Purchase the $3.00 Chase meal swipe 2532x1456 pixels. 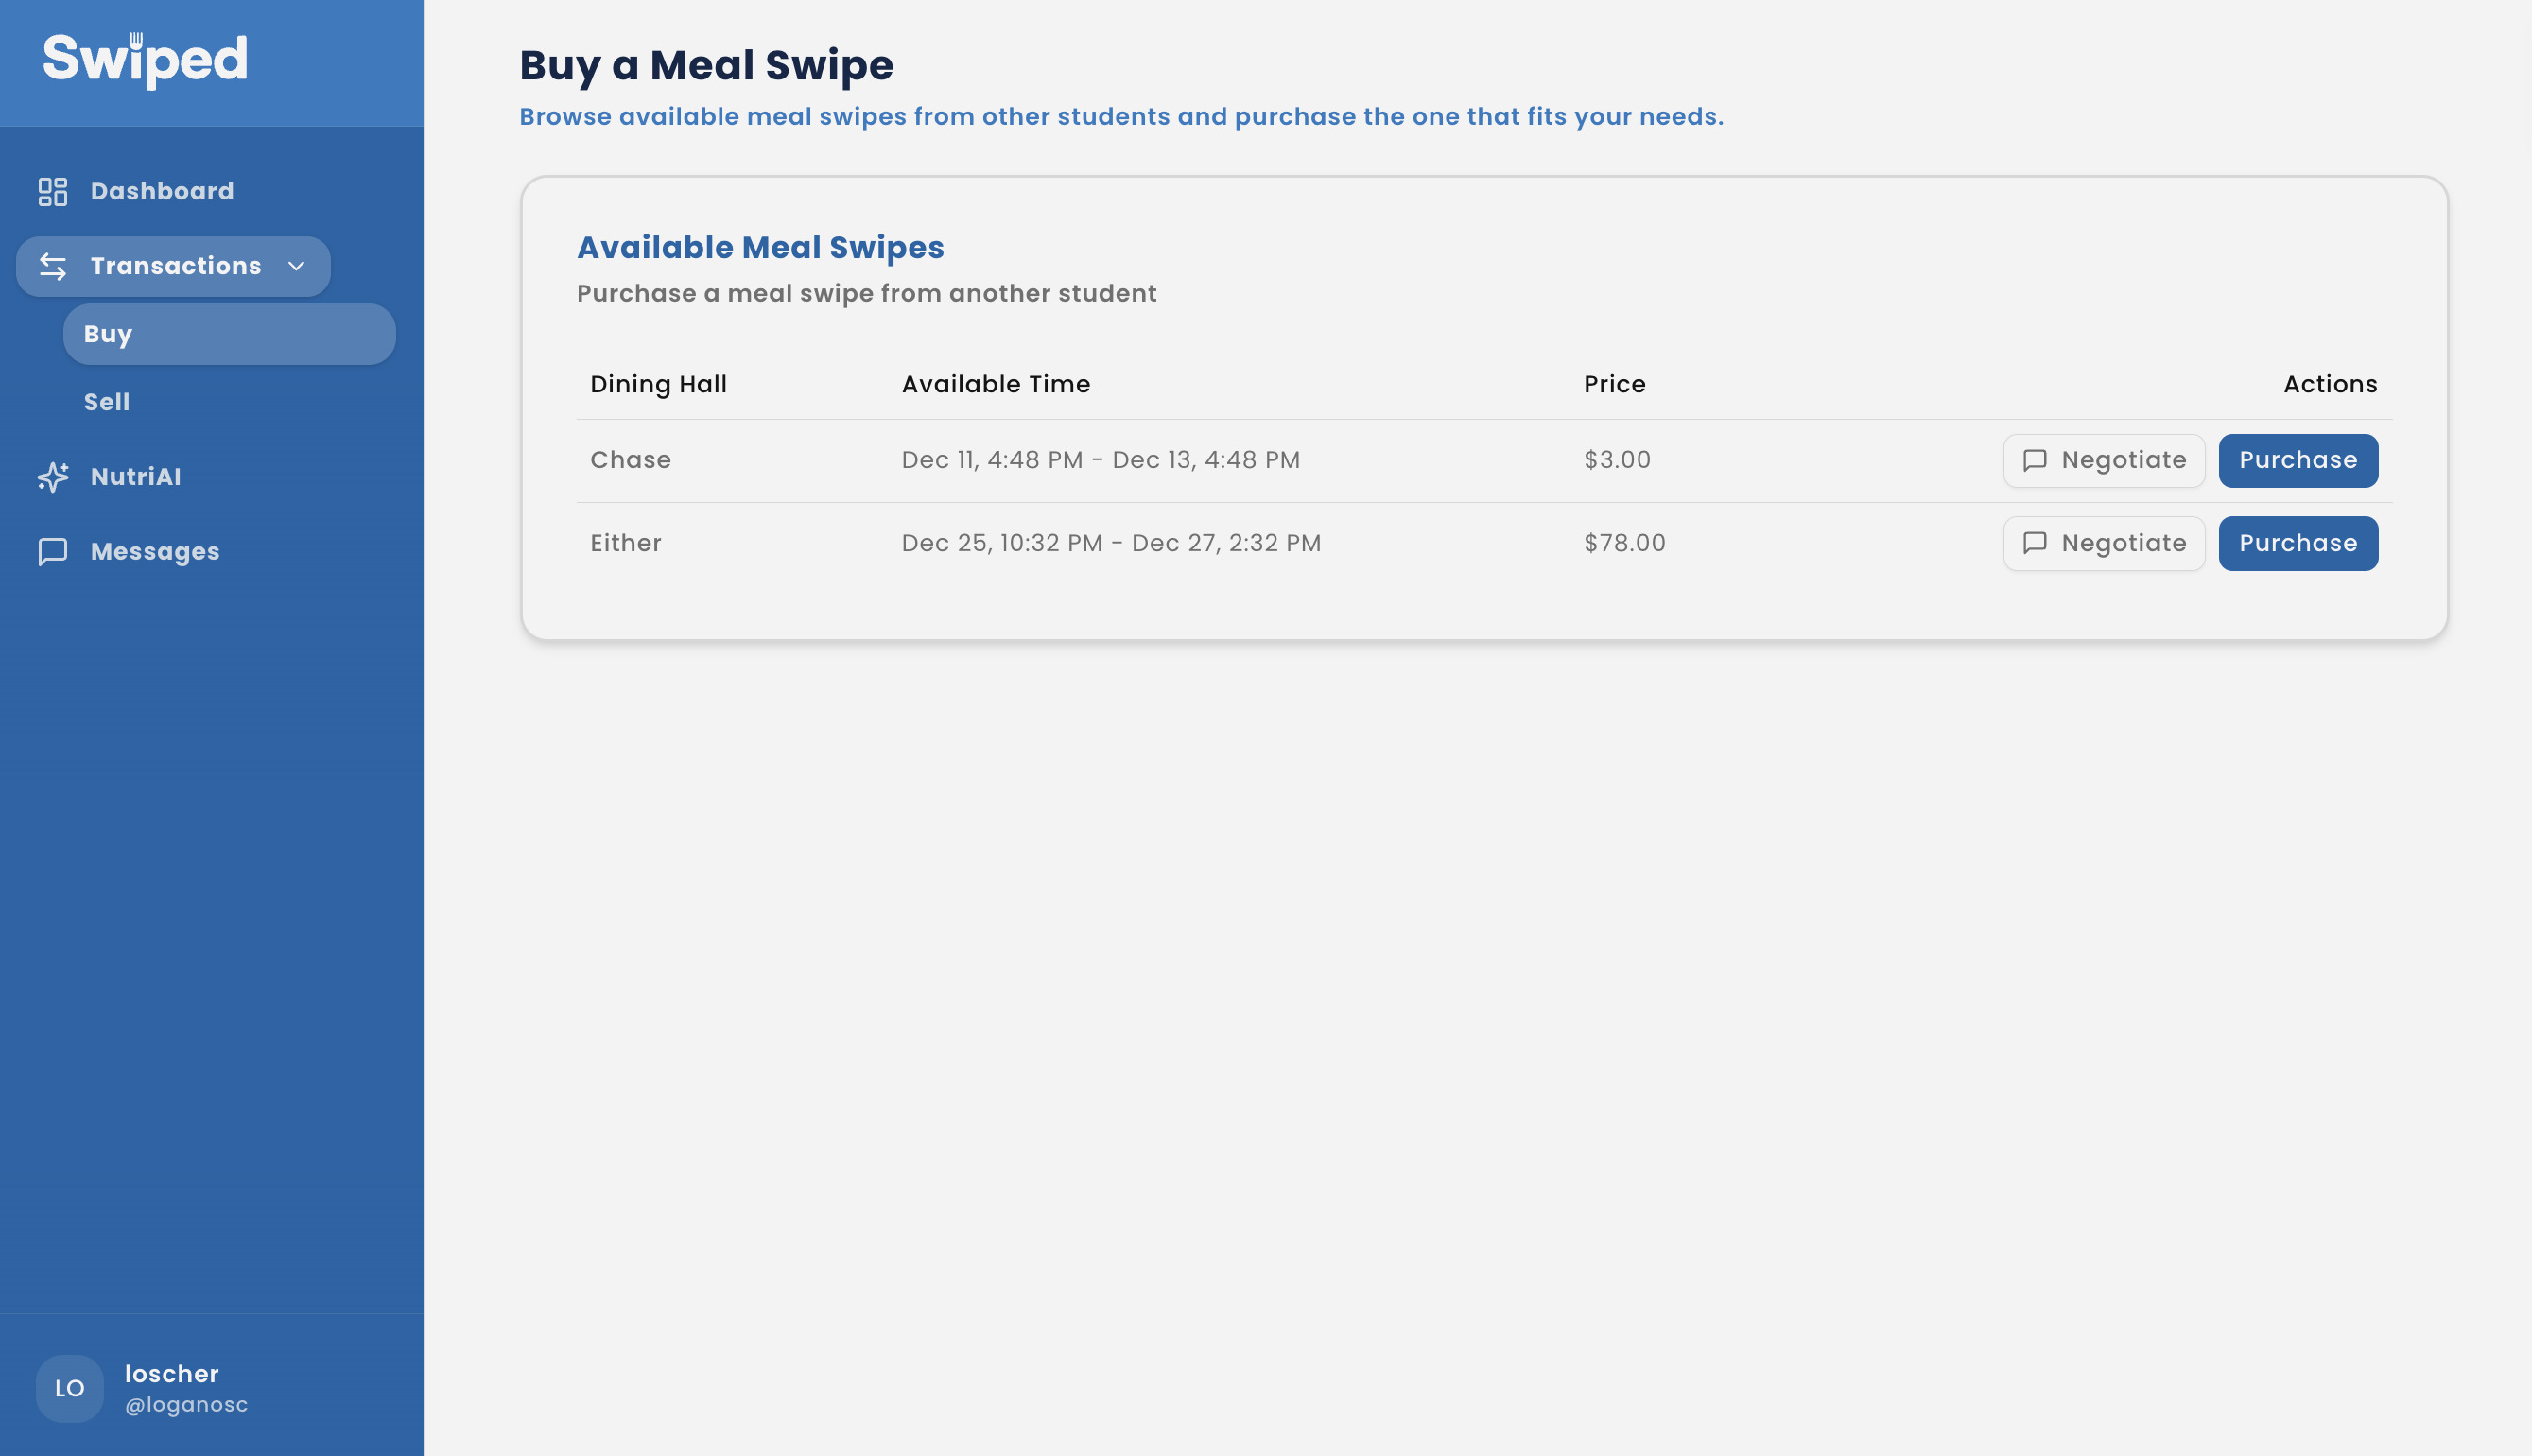2297,460
